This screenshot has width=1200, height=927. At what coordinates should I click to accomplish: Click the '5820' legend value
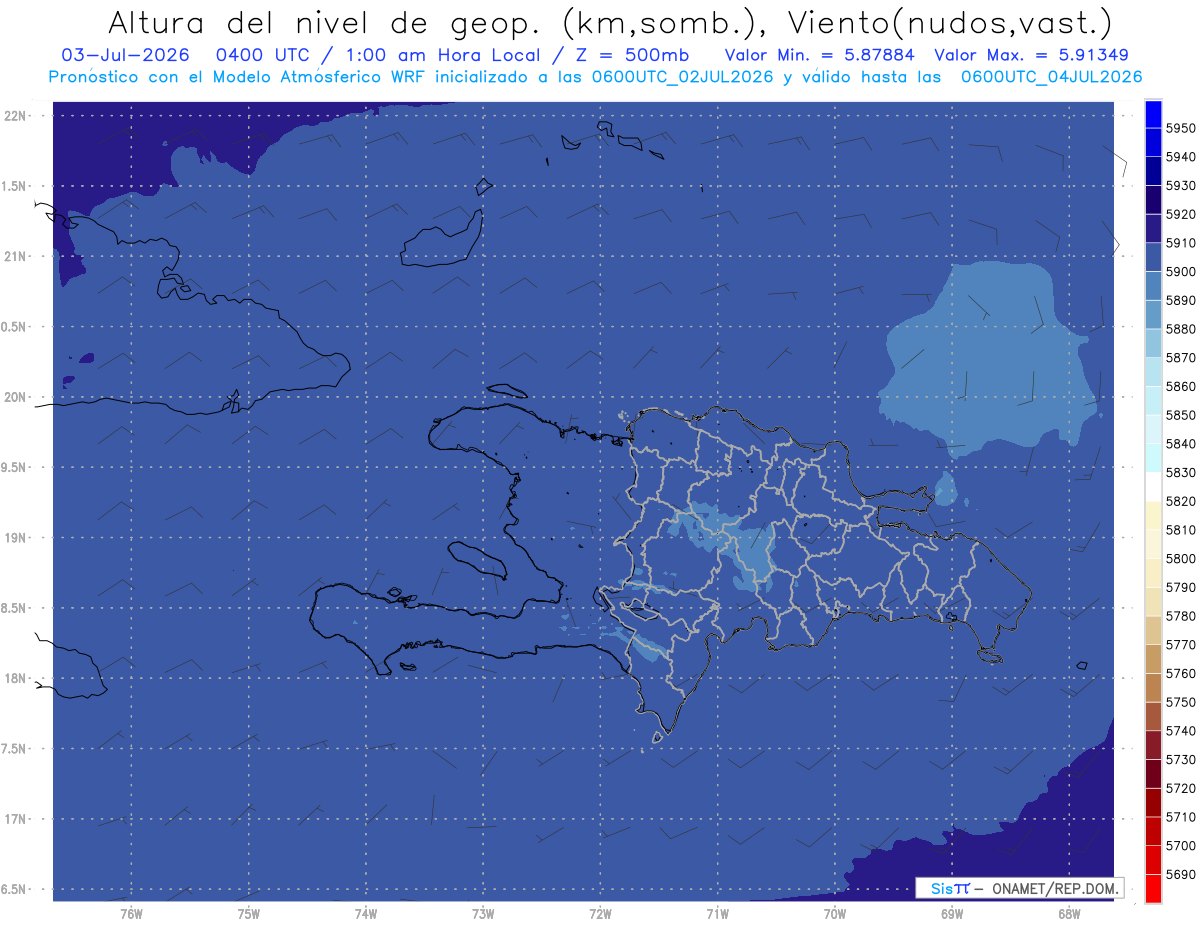click(x=1180, y=501)
